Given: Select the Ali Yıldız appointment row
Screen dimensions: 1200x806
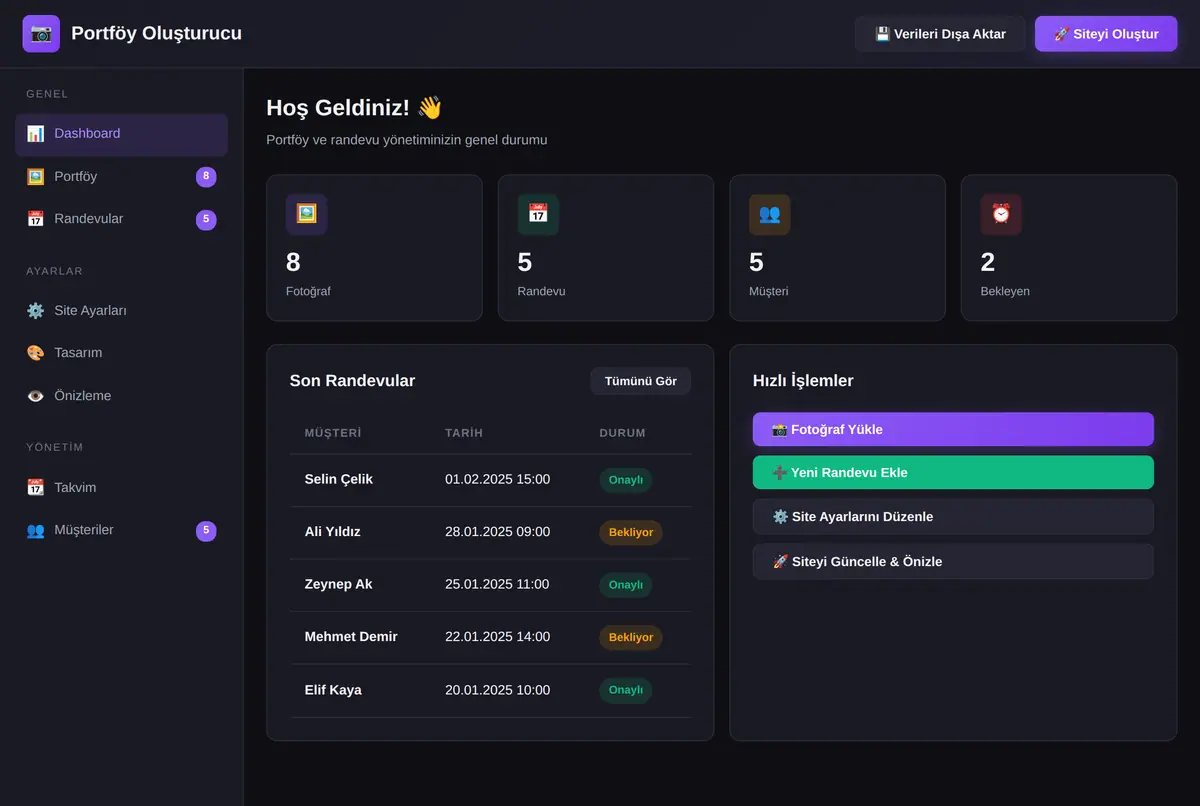Looking at the screenshot, I should click(x=490, y=532).
